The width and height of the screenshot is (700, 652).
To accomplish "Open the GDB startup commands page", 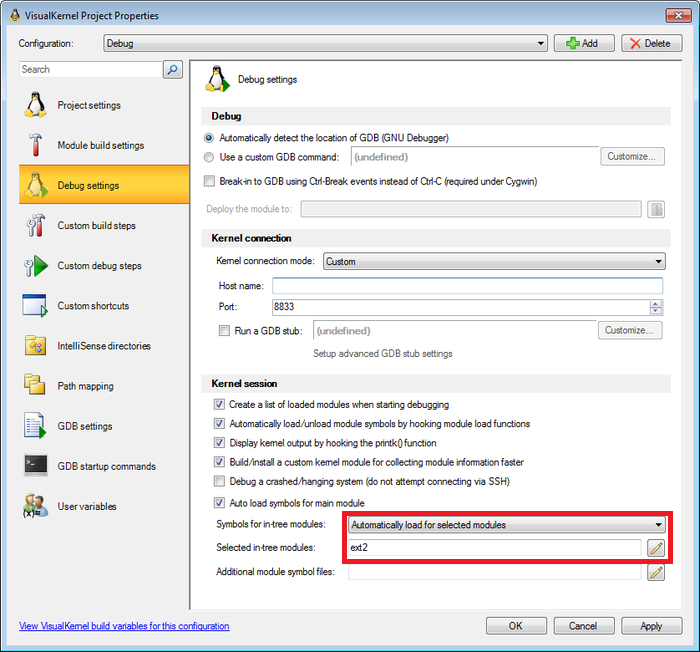I will tap(104, 466).
